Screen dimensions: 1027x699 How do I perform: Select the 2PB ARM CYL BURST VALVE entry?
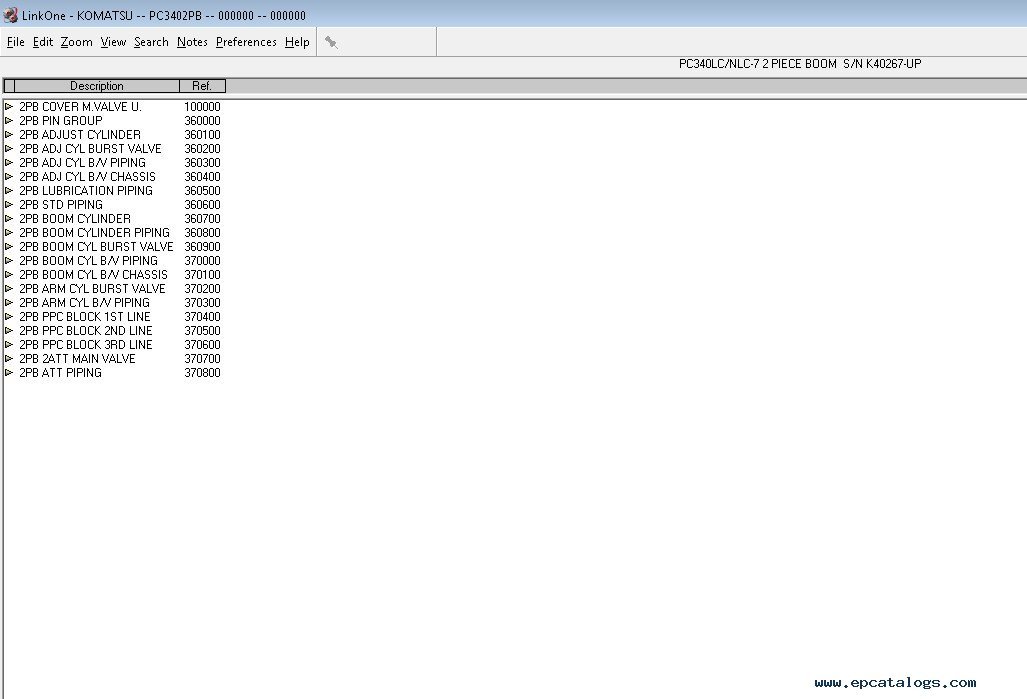(92, 288)
